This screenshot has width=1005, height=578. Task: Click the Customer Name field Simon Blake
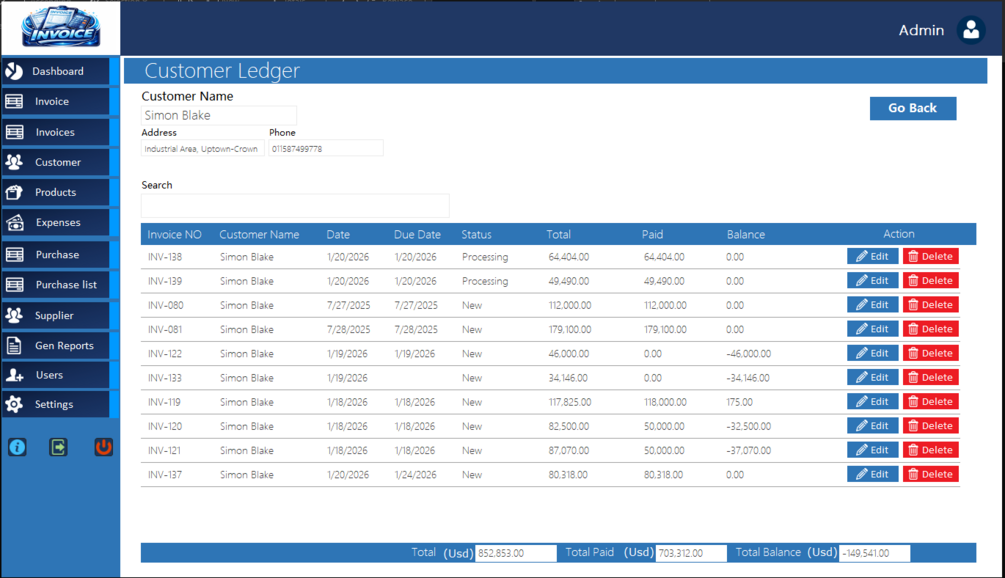pos(219,115)
